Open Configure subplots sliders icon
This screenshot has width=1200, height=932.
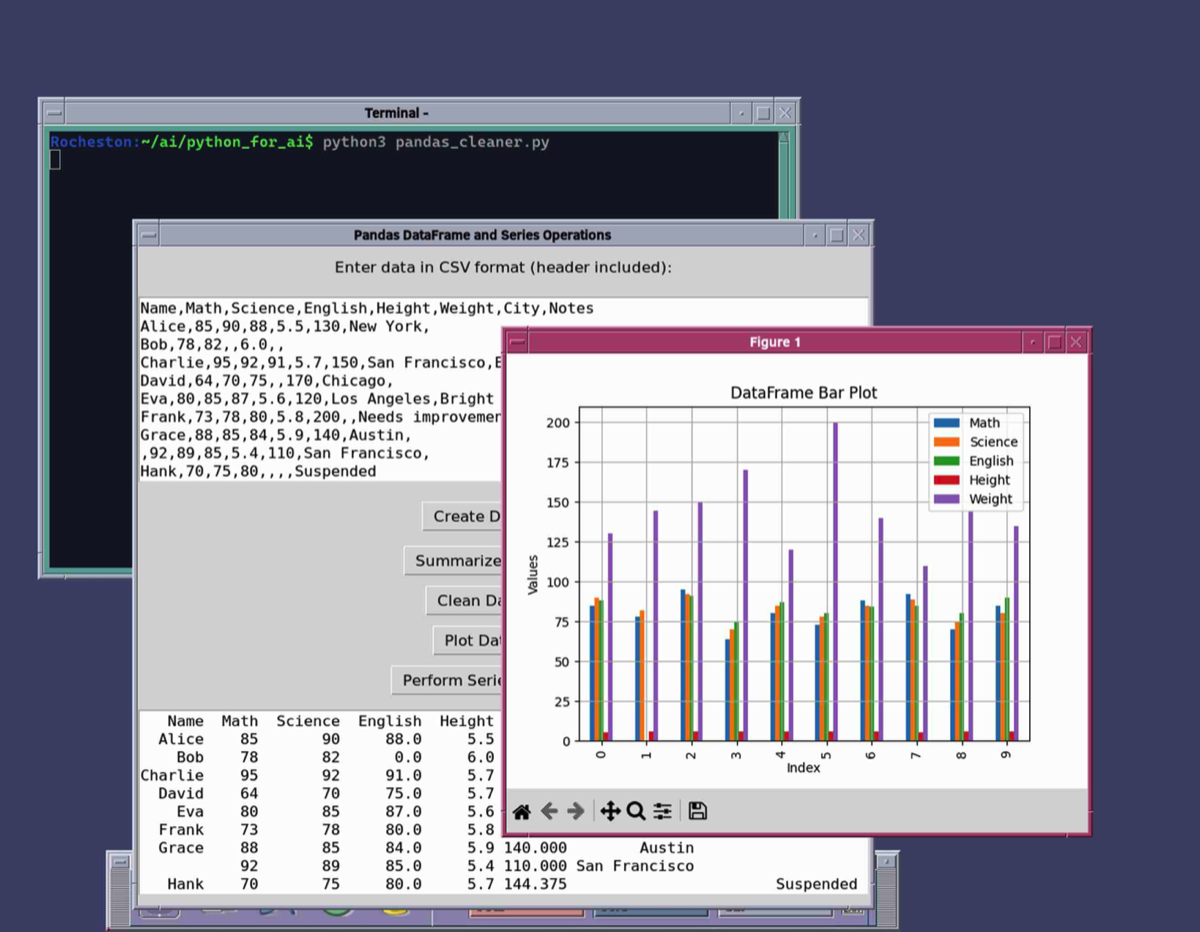click(x=662, y=811)
